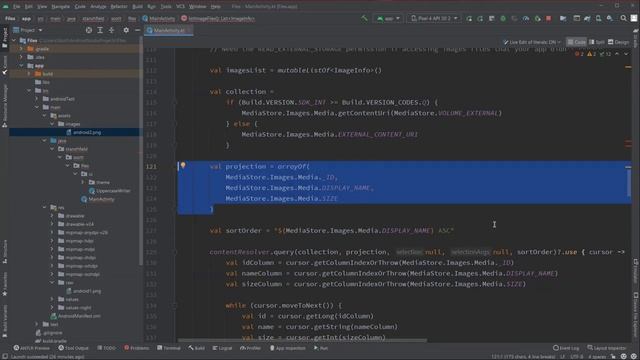The width and height of the screenshot is (640, 360).
Task: Click the Make Project hammer icon
Action: 364,18
